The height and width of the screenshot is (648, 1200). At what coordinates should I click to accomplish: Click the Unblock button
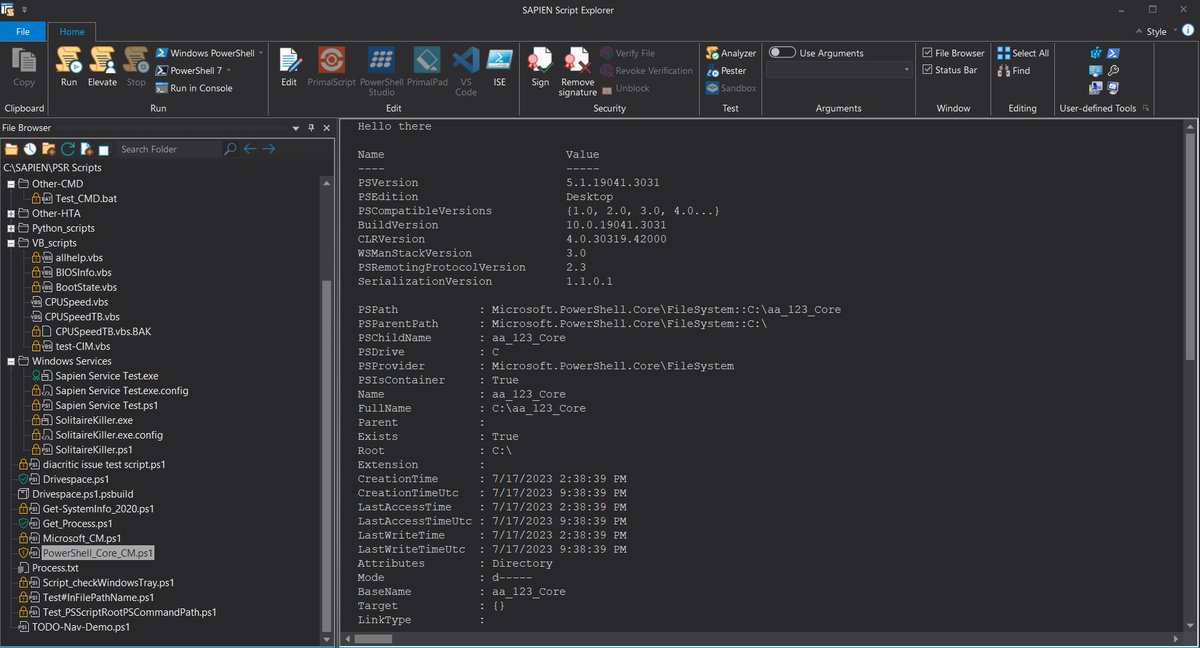tap(625, 88)
